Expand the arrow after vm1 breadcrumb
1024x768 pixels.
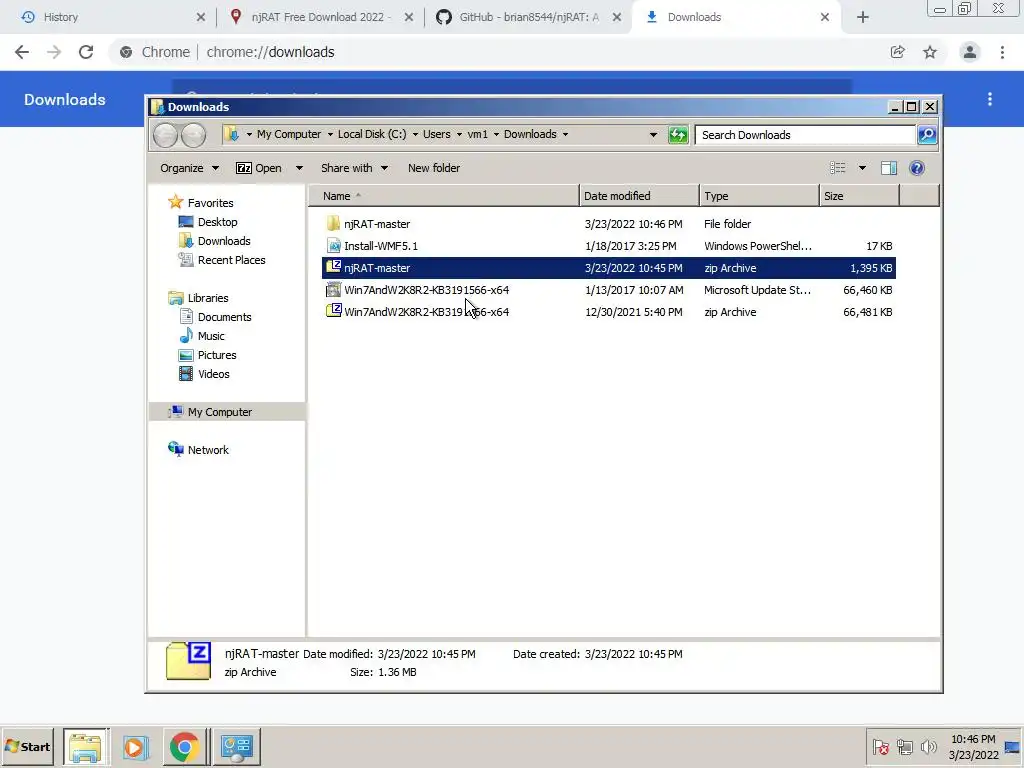point(496,135)
